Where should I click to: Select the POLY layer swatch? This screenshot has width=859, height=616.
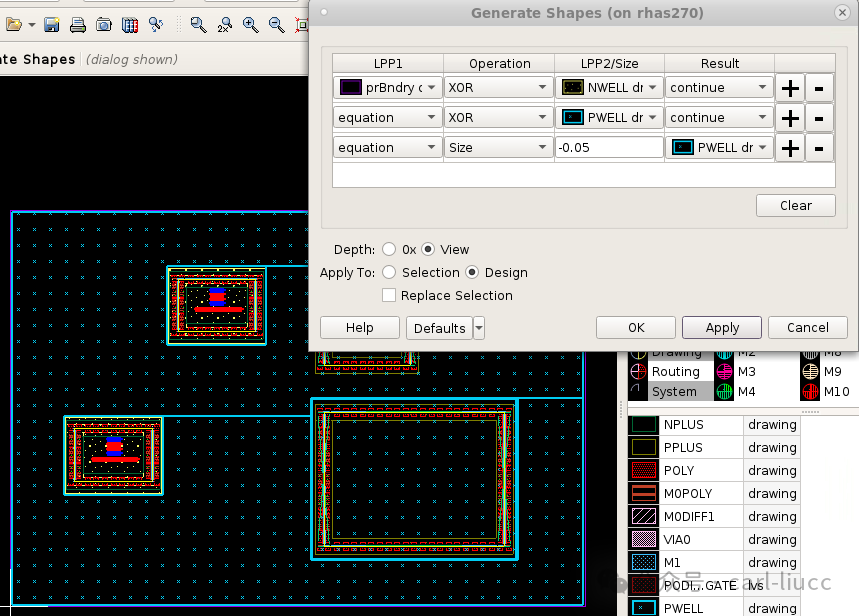[644, 471]
